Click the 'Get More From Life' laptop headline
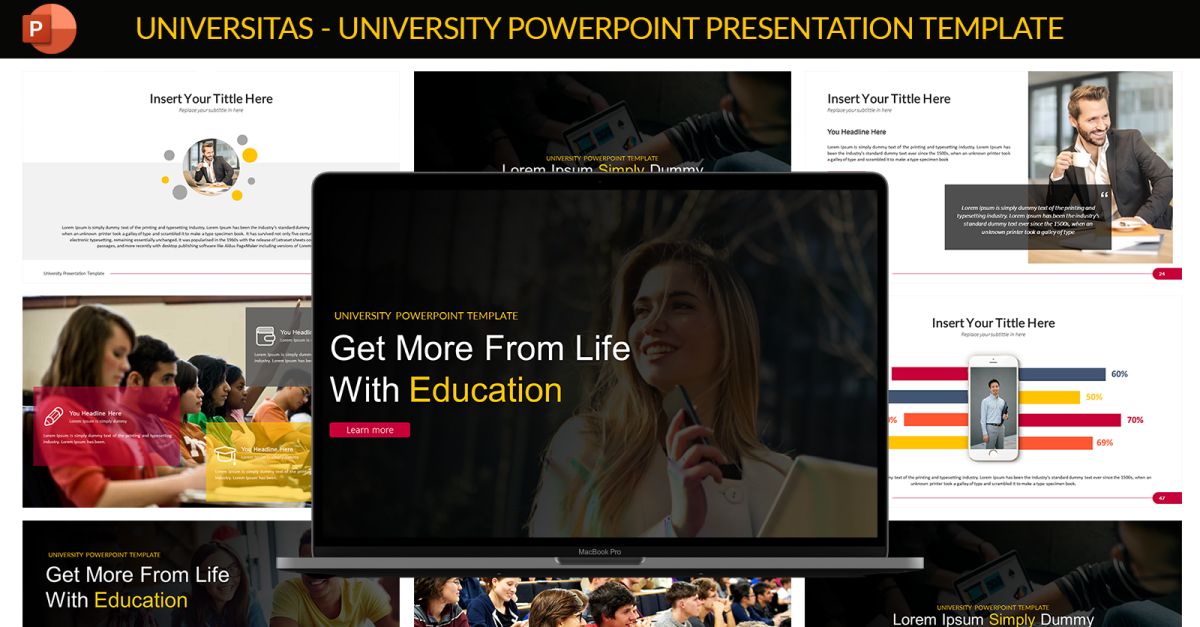 point(480,348)
